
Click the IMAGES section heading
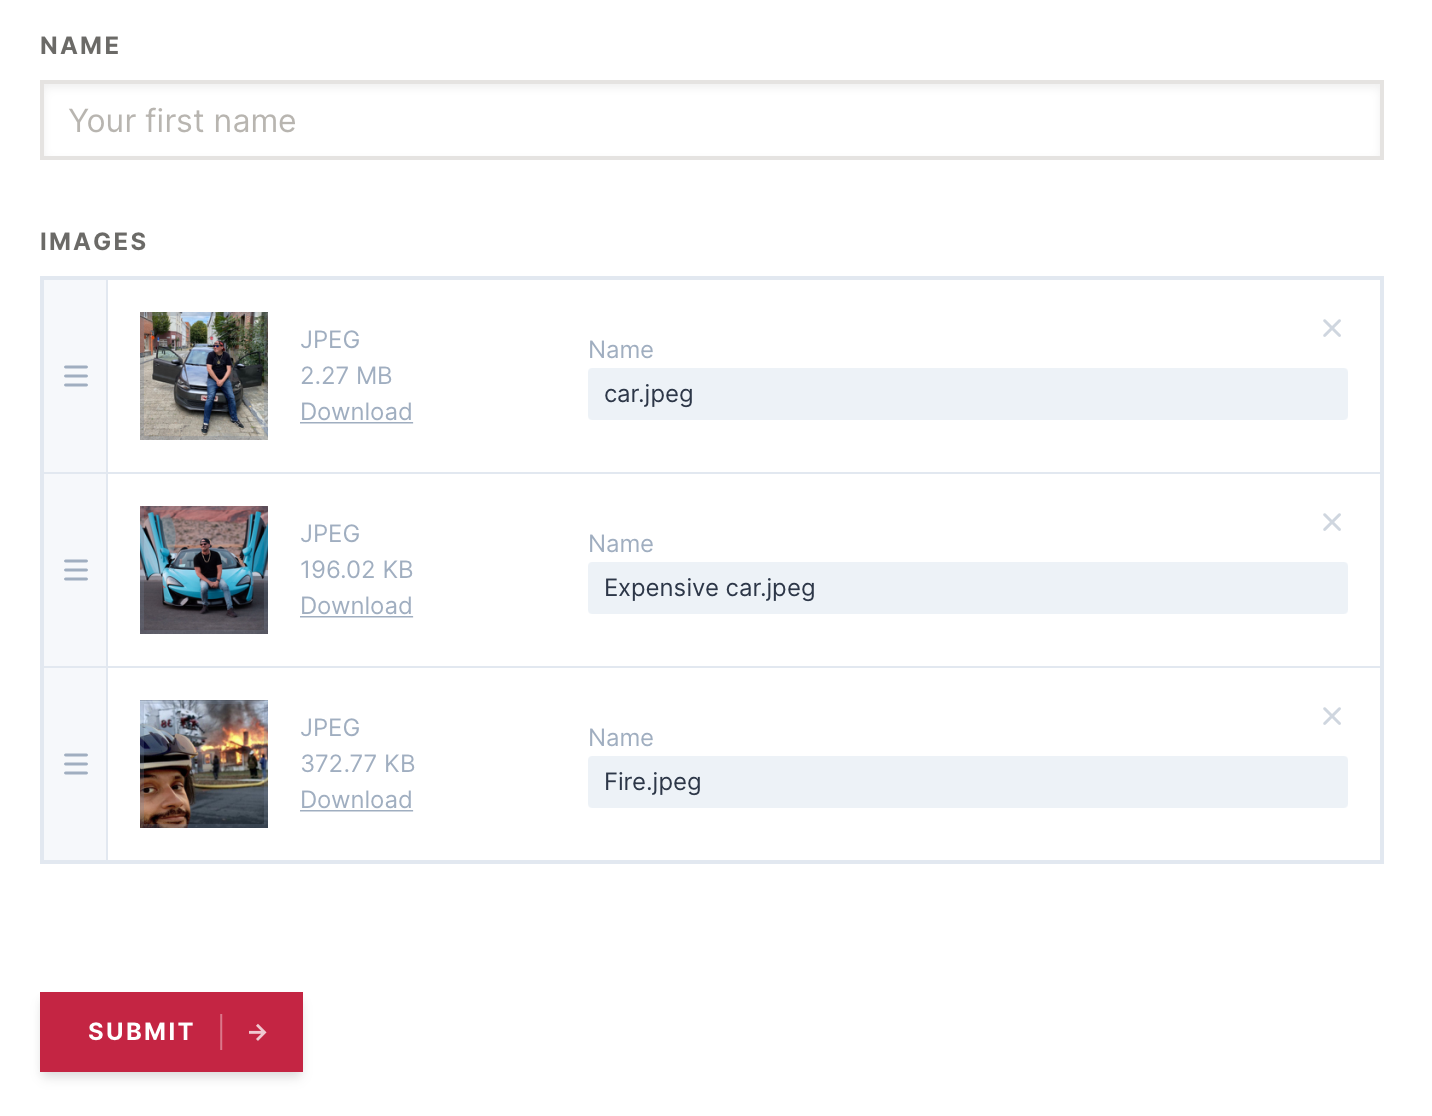coord(93,241)
